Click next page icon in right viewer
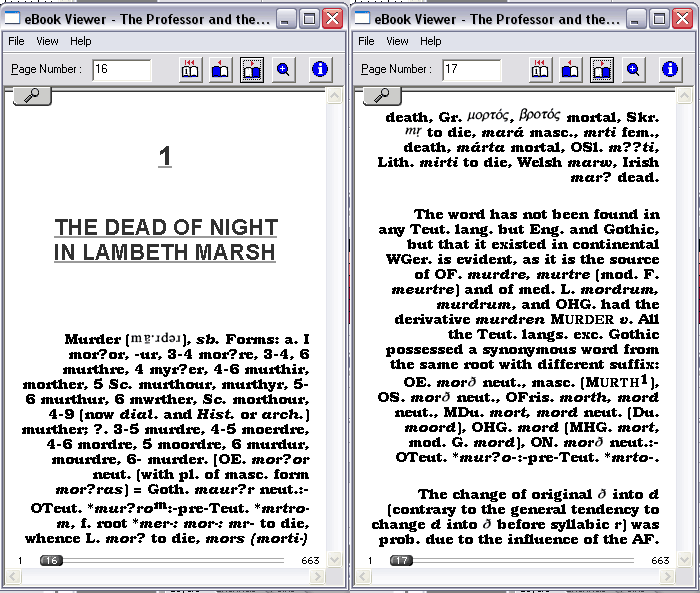This screenshot has width=700, height=593. click(602, 69)
